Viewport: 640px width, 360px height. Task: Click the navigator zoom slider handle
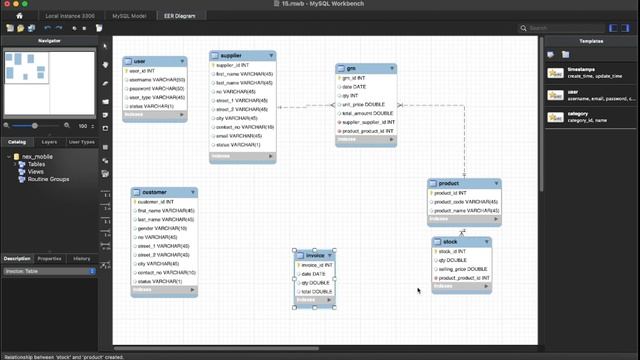[35, 126]
